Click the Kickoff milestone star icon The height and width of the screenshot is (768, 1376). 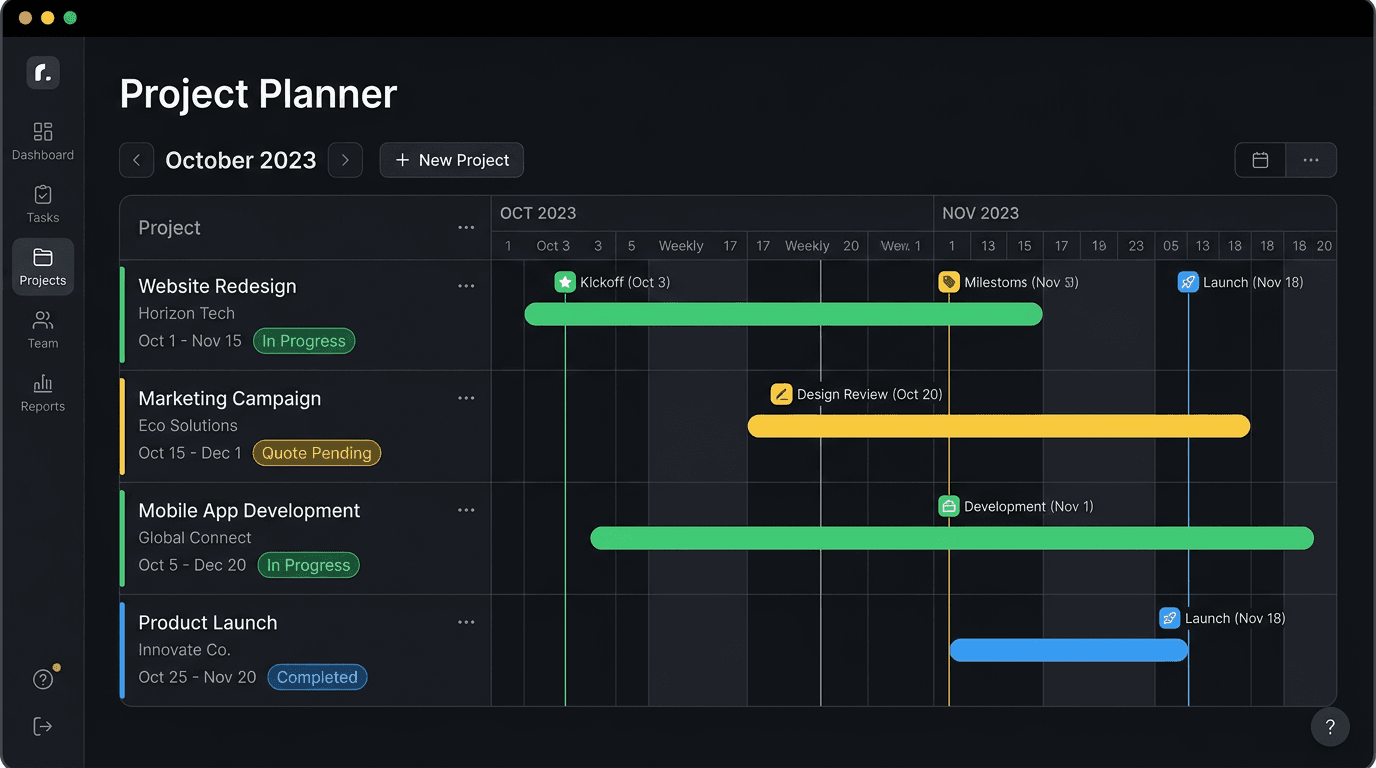tap(566, 282)
